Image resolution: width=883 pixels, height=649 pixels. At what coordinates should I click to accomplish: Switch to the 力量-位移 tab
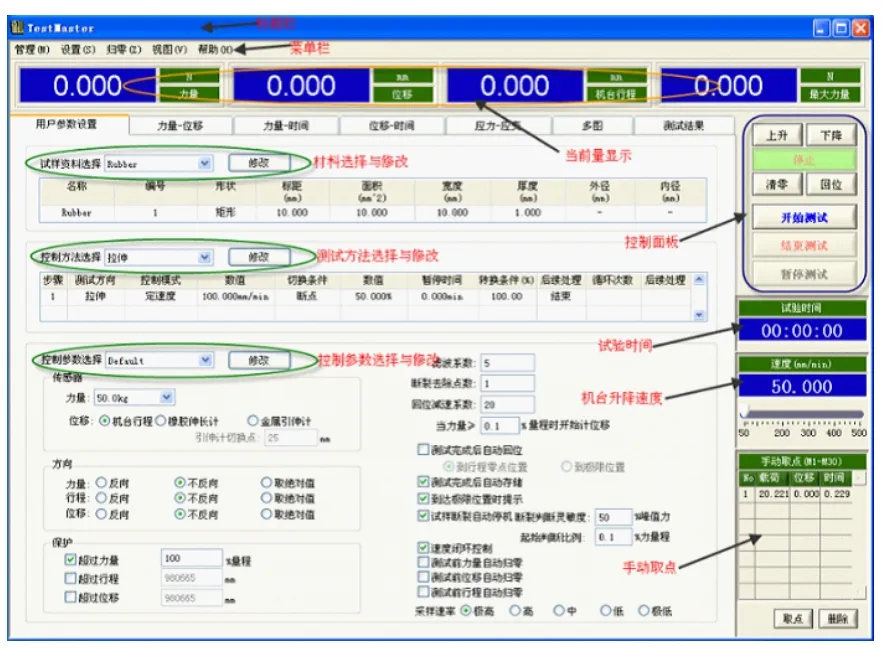179,126
